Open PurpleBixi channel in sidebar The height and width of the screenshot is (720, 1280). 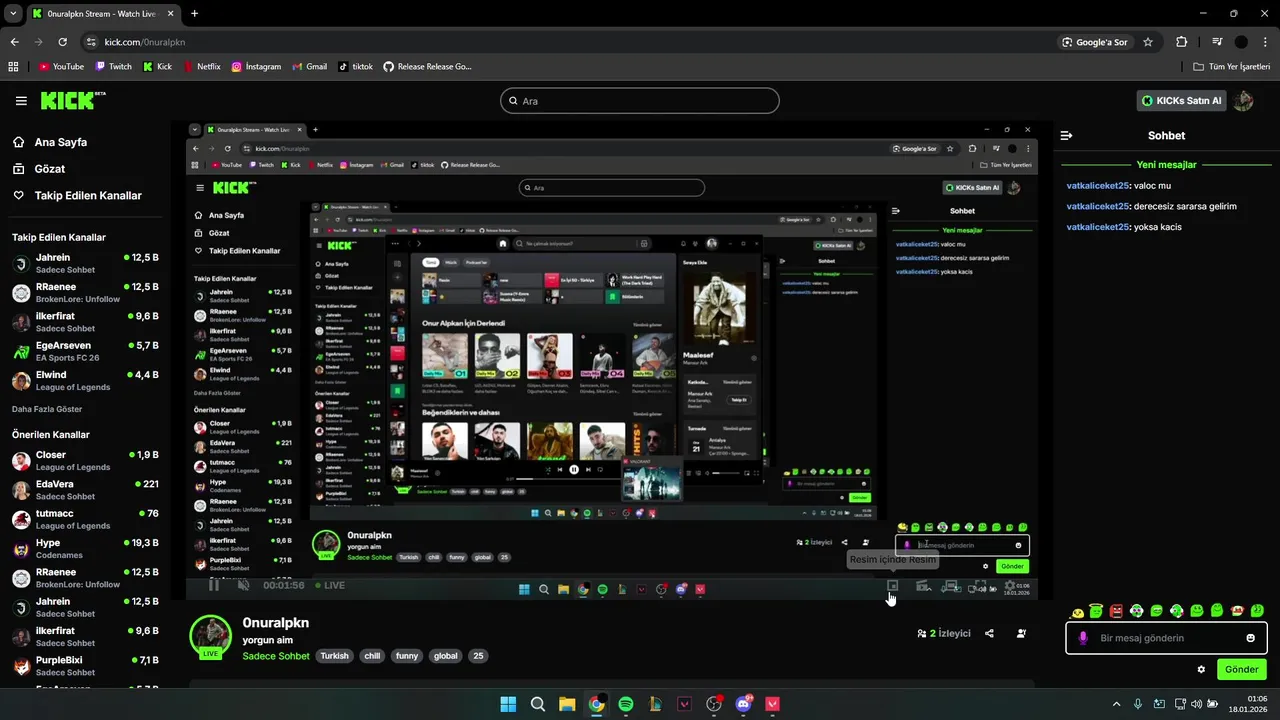85,666
